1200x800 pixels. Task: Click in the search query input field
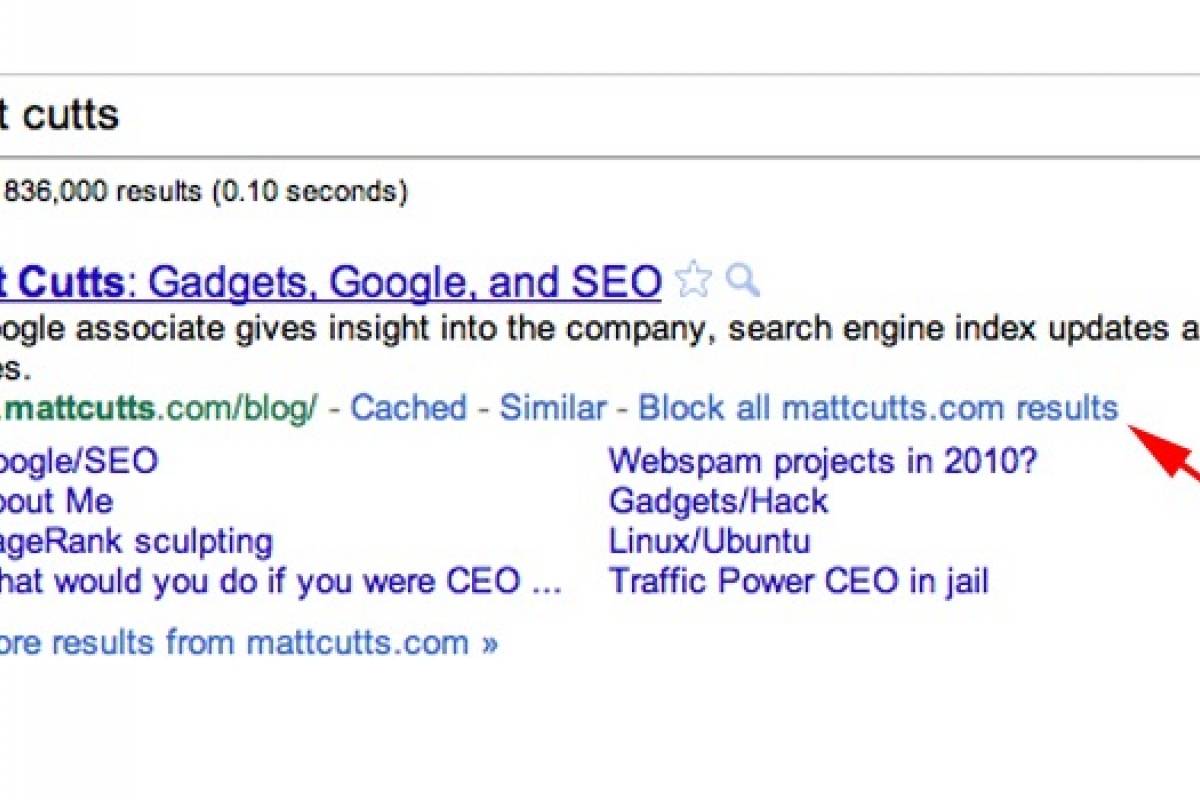click(x=600, y=115)
